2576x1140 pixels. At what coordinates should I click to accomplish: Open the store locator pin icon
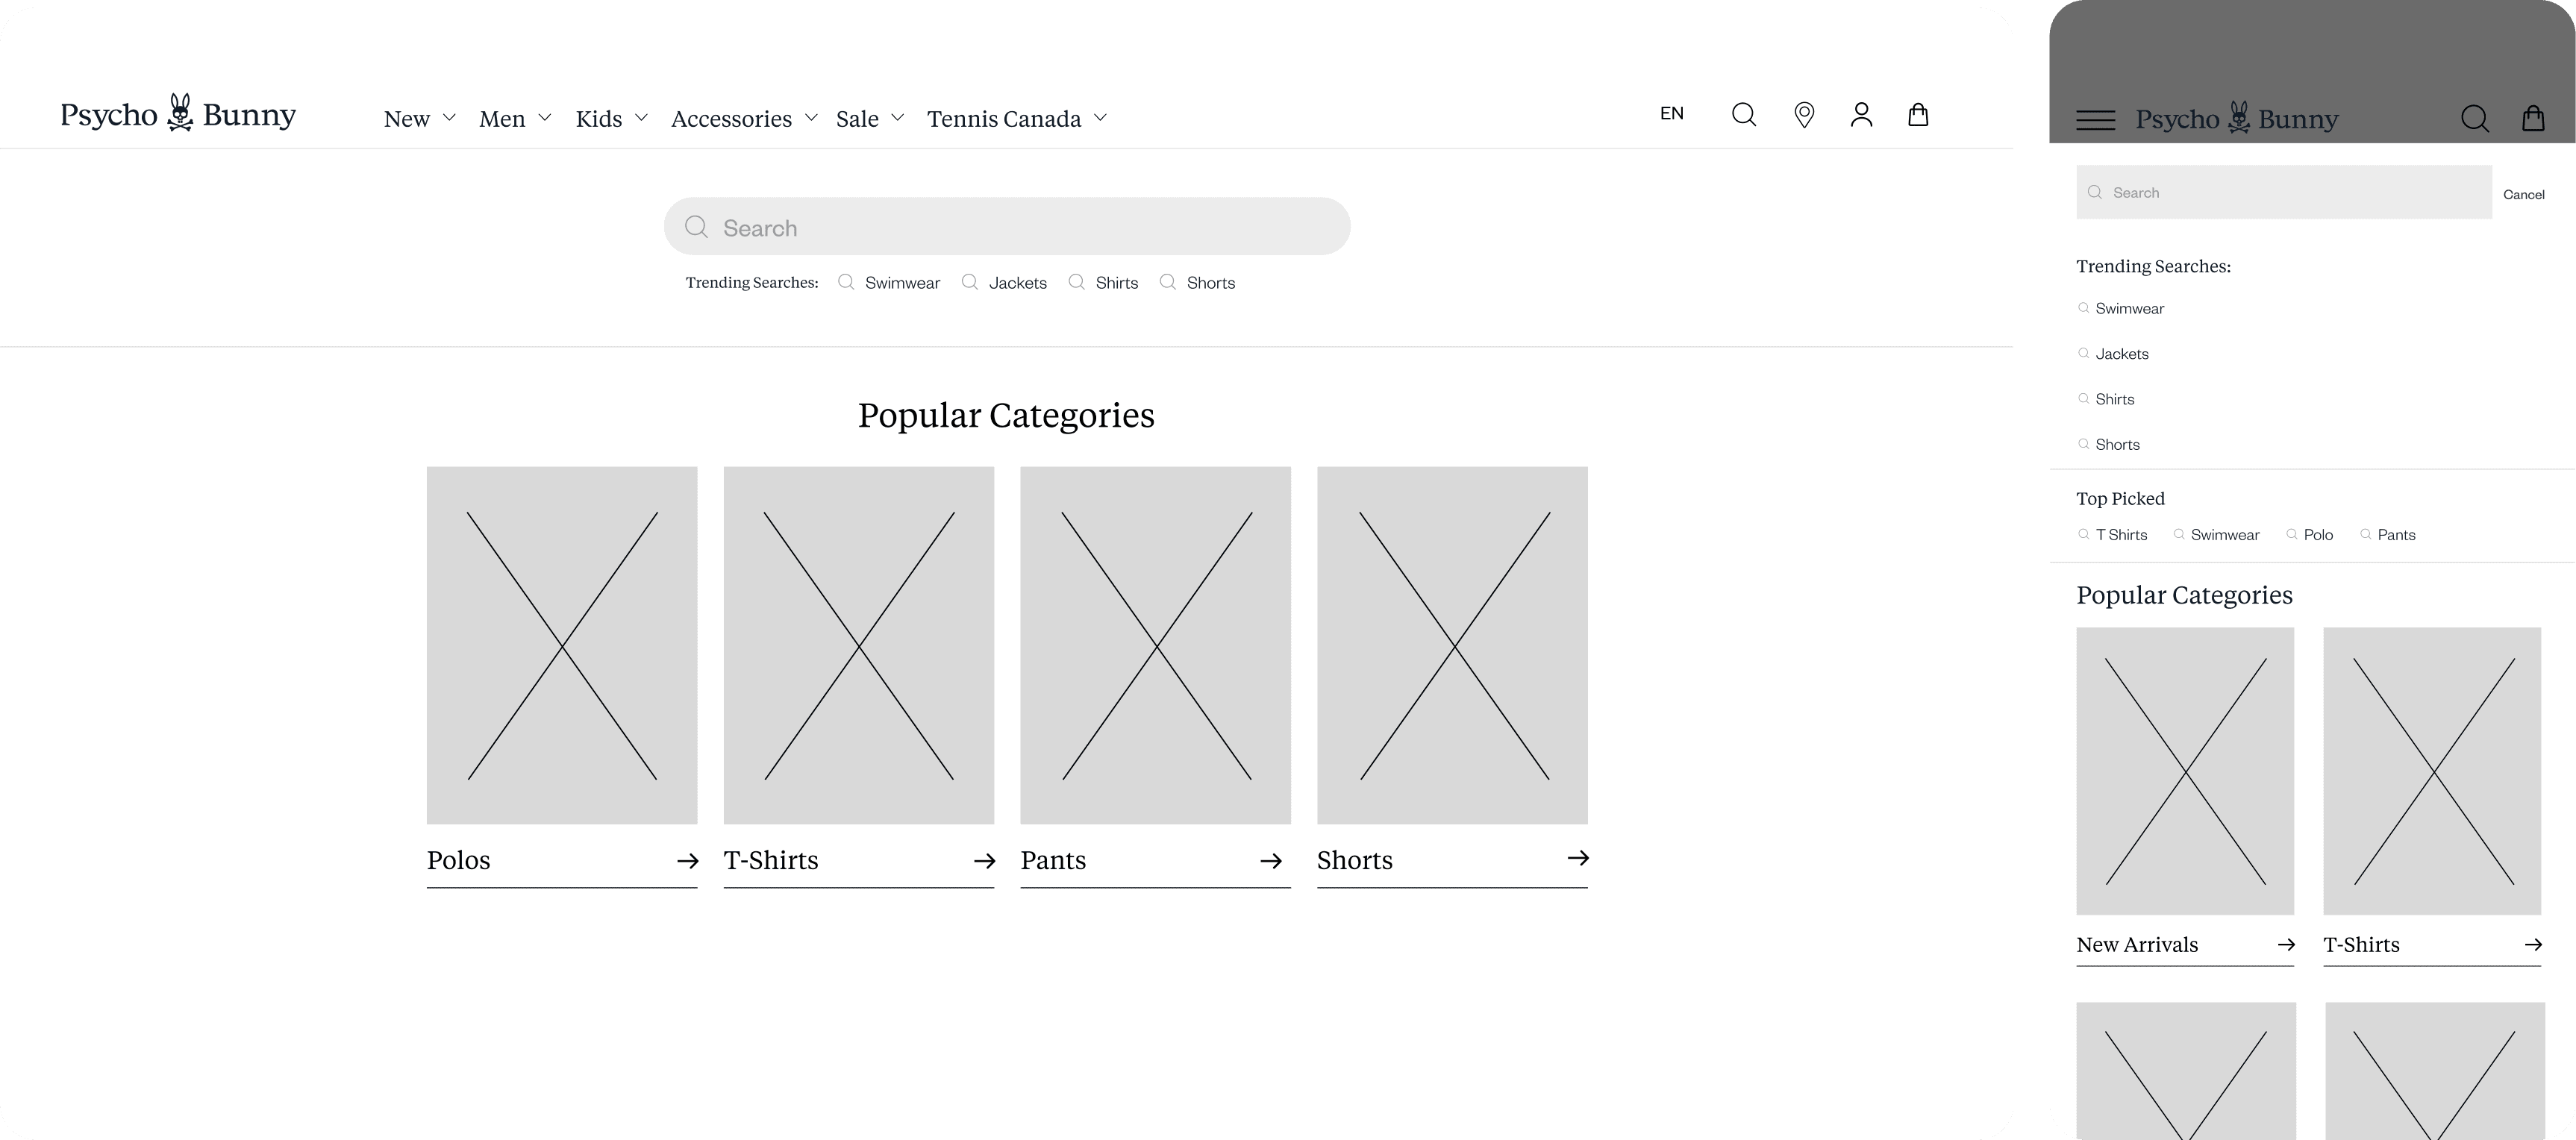1804,115
